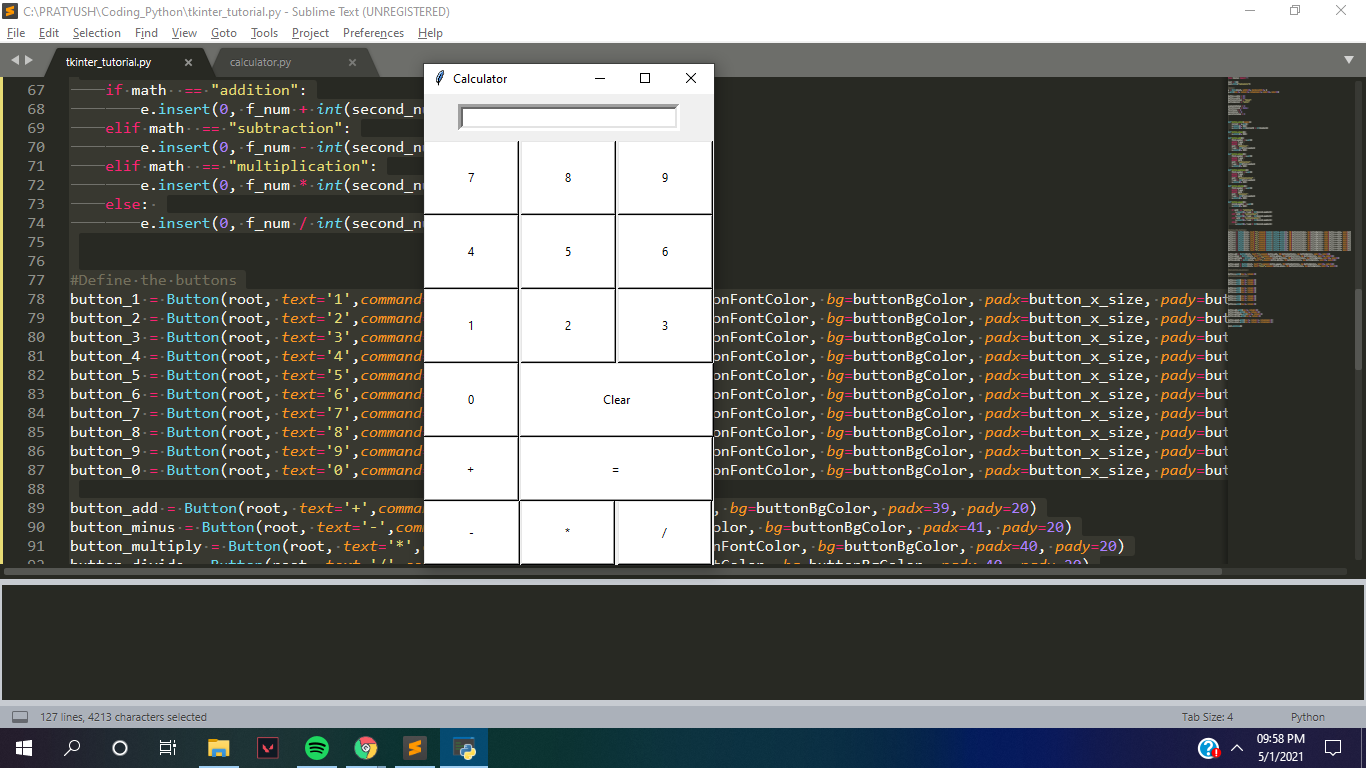Open the Selection menu

(x=97, y=33)
